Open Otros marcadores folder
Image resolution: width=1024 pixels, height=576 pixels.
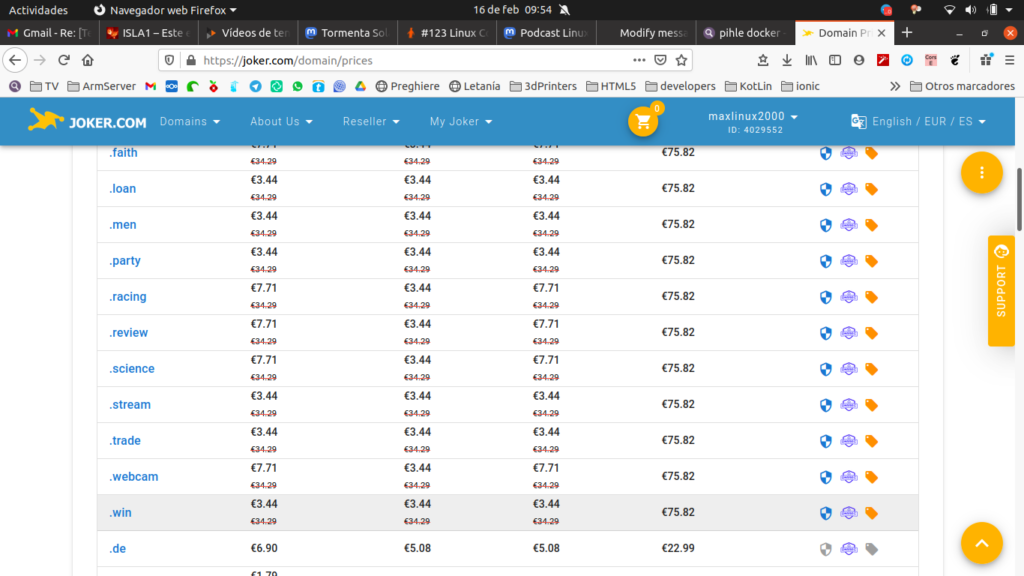[x=963, y=86]
